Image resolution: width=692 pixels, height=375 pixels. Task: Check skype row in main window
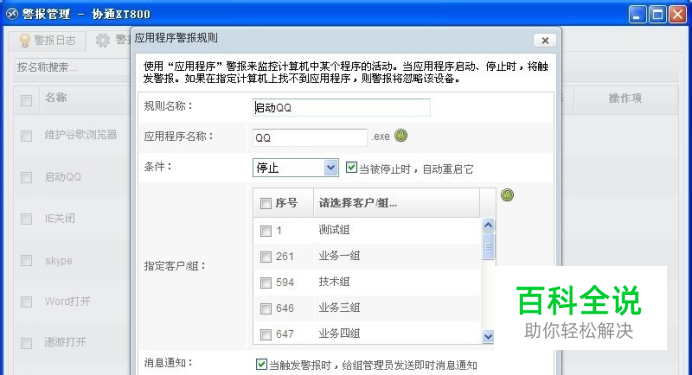point(26,260)
